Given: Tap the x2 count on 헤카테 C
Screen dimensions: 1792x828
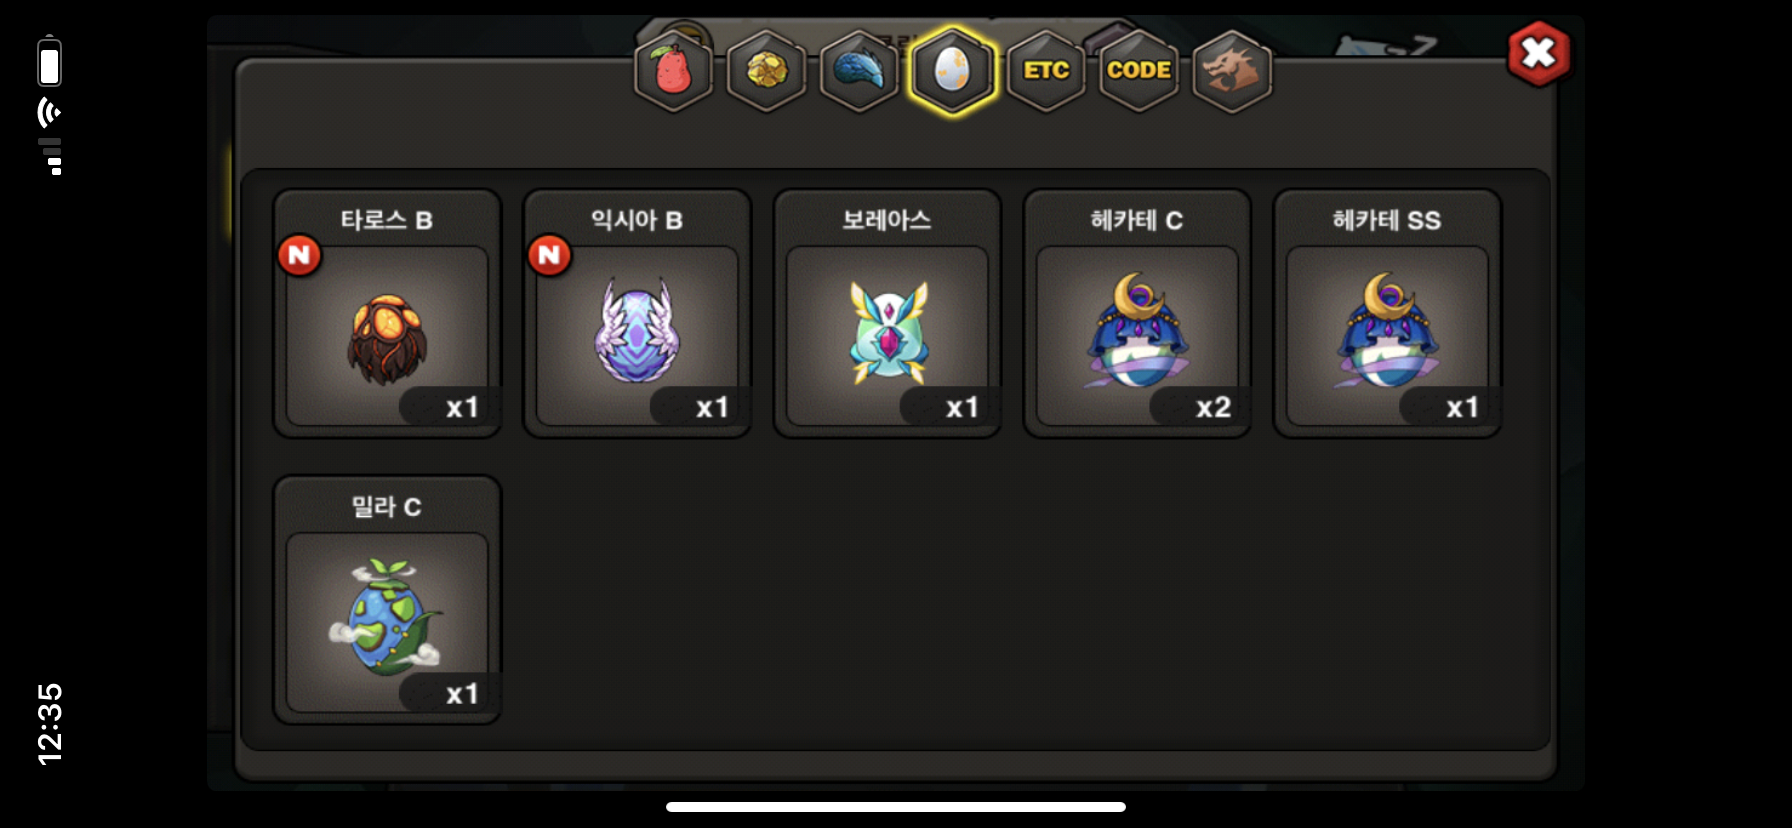Looking at the screenshot, I should point(1213,407).
